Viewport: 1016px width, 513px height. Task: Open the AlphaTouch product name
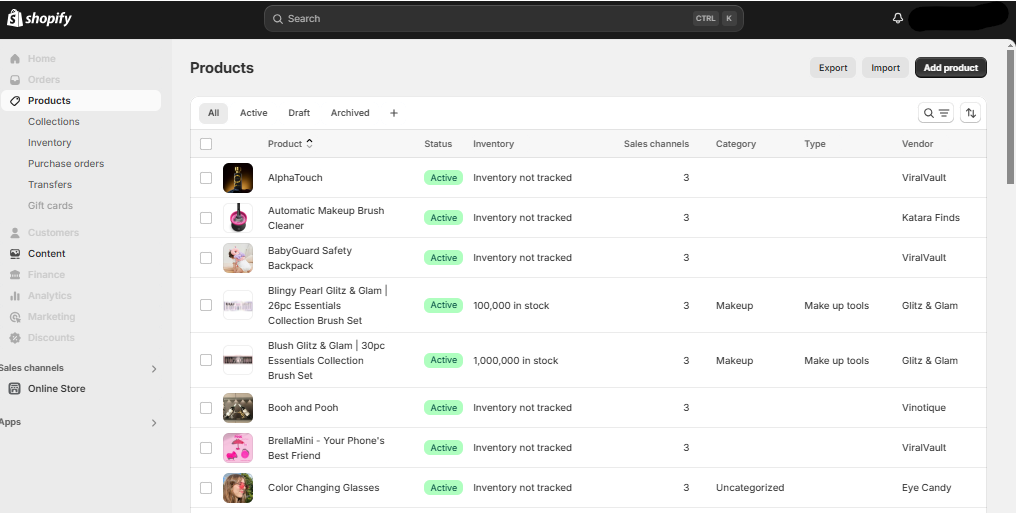pos(295,177)
